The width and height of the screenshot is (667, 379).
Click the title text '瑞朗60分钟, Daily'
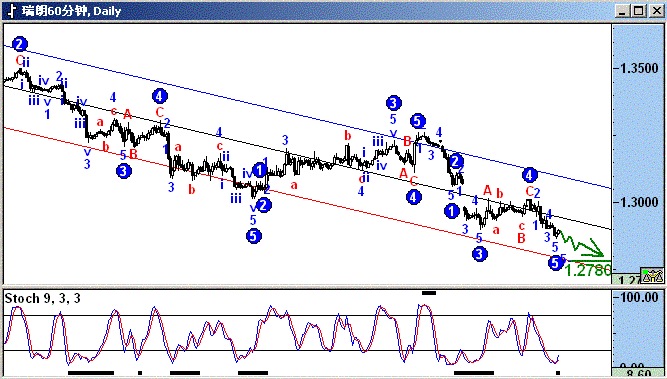click(71, 11)
